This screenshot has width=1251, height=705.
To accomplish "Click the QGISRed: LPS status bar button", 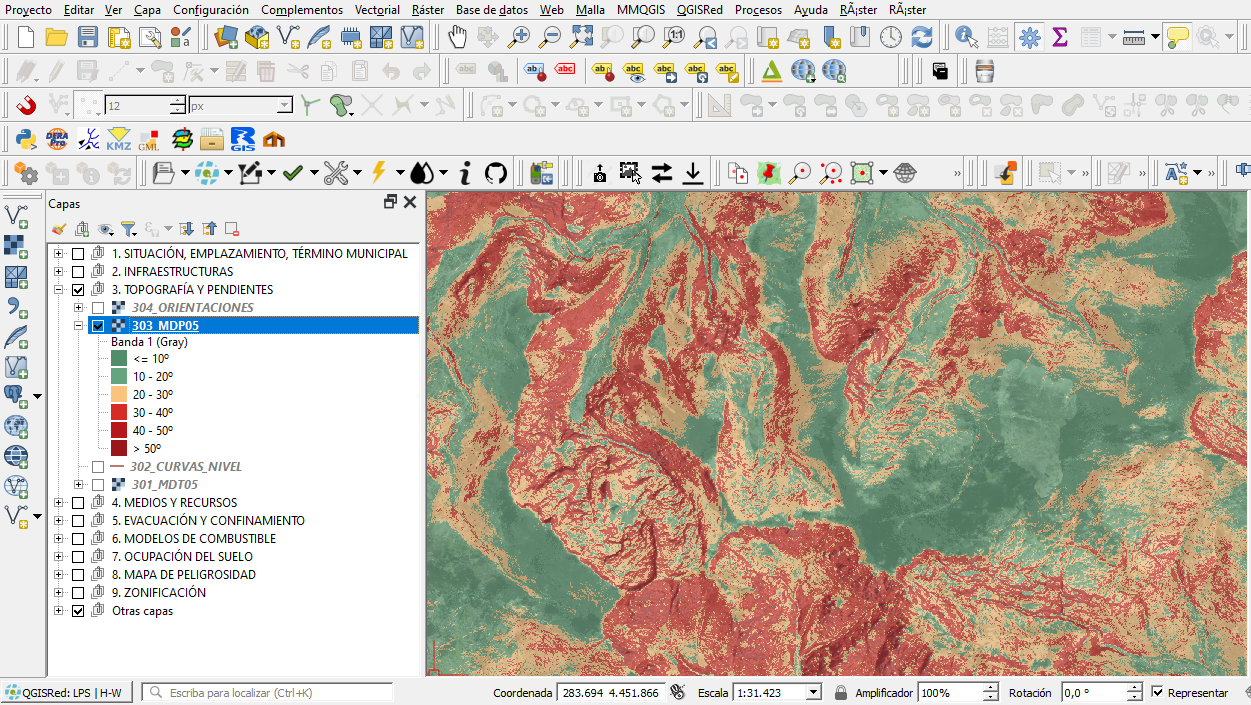I will (64, 691).
